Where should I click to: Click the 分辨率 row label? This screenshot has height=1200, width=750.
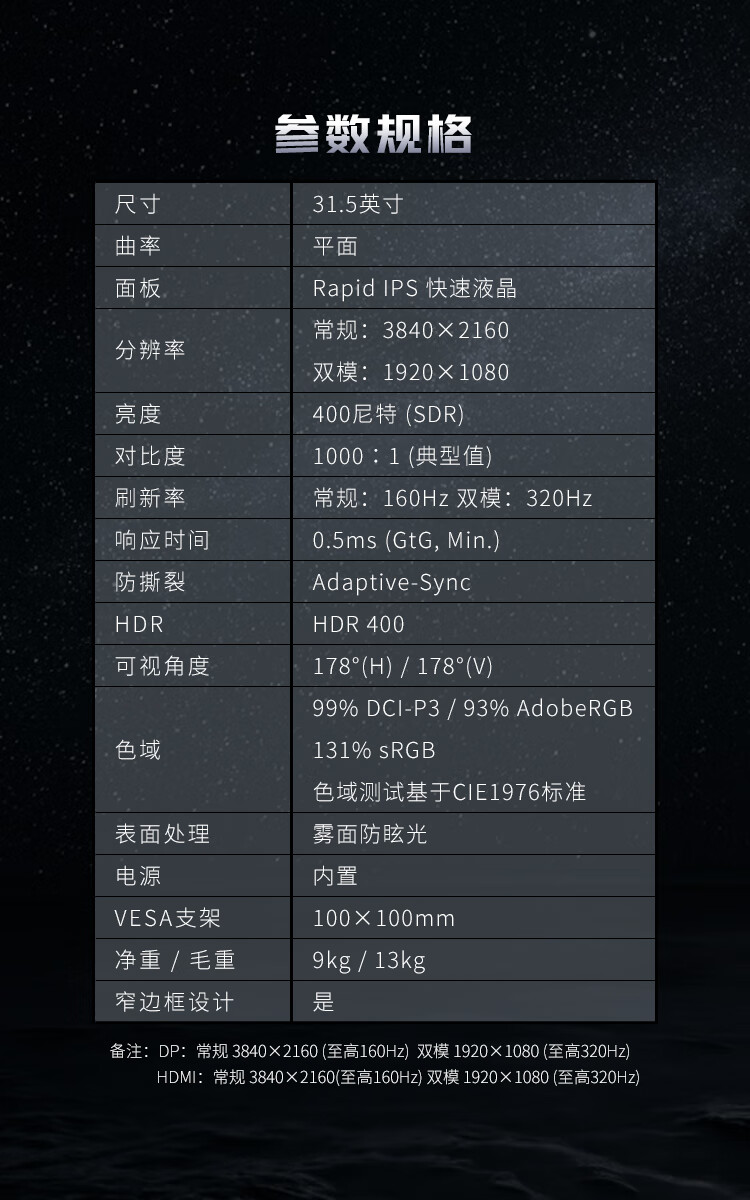click(150, 351)
